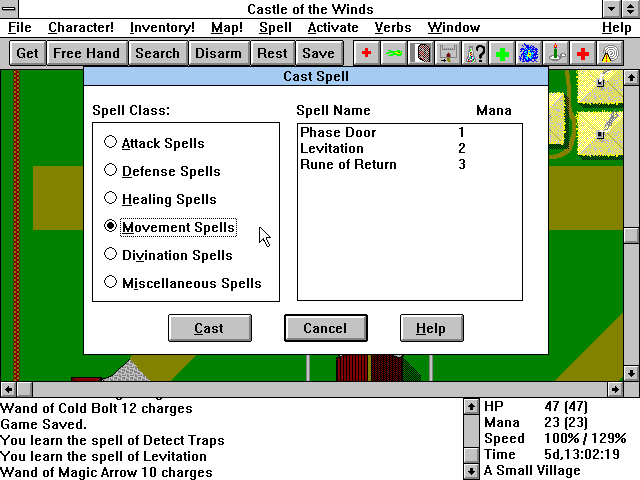
Task: Click the blue sparkle spell icon
Action: pos(529,53)
